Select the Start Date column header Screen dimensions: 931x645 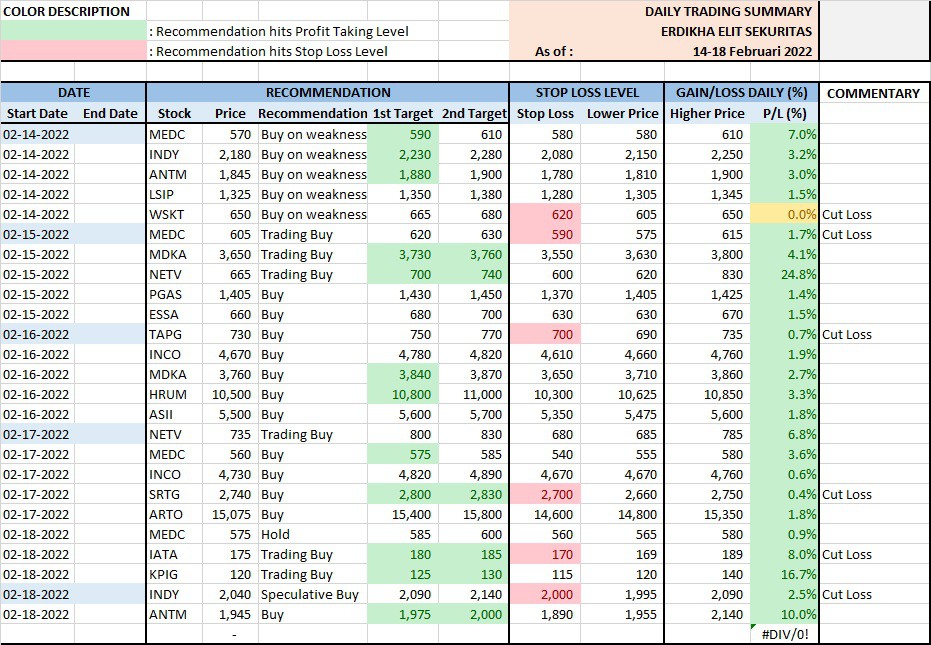[37, 114]
